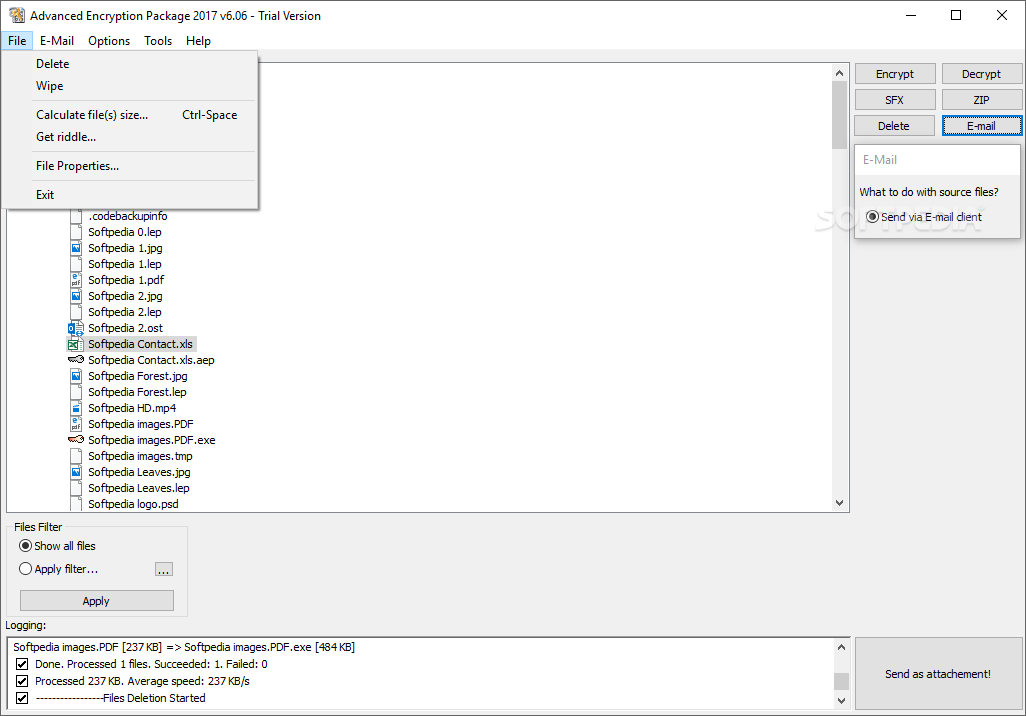Click the E-mail mode button

982,126
